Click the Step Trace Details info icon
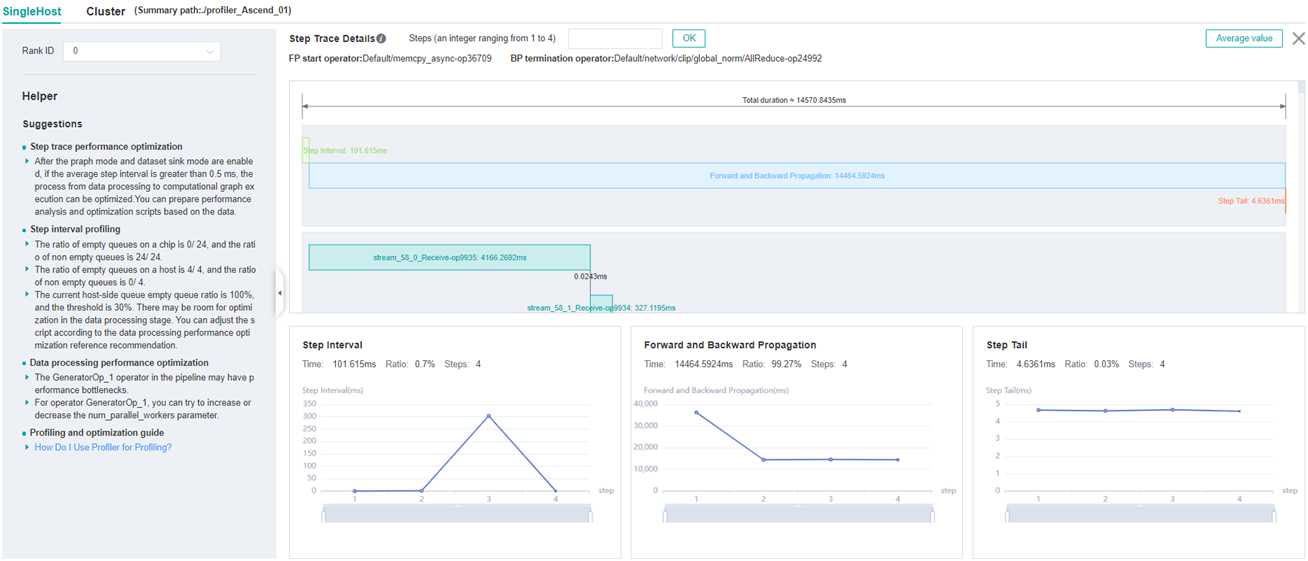Viewport: 1308px width, 561px height. click(x=381, y=39)
